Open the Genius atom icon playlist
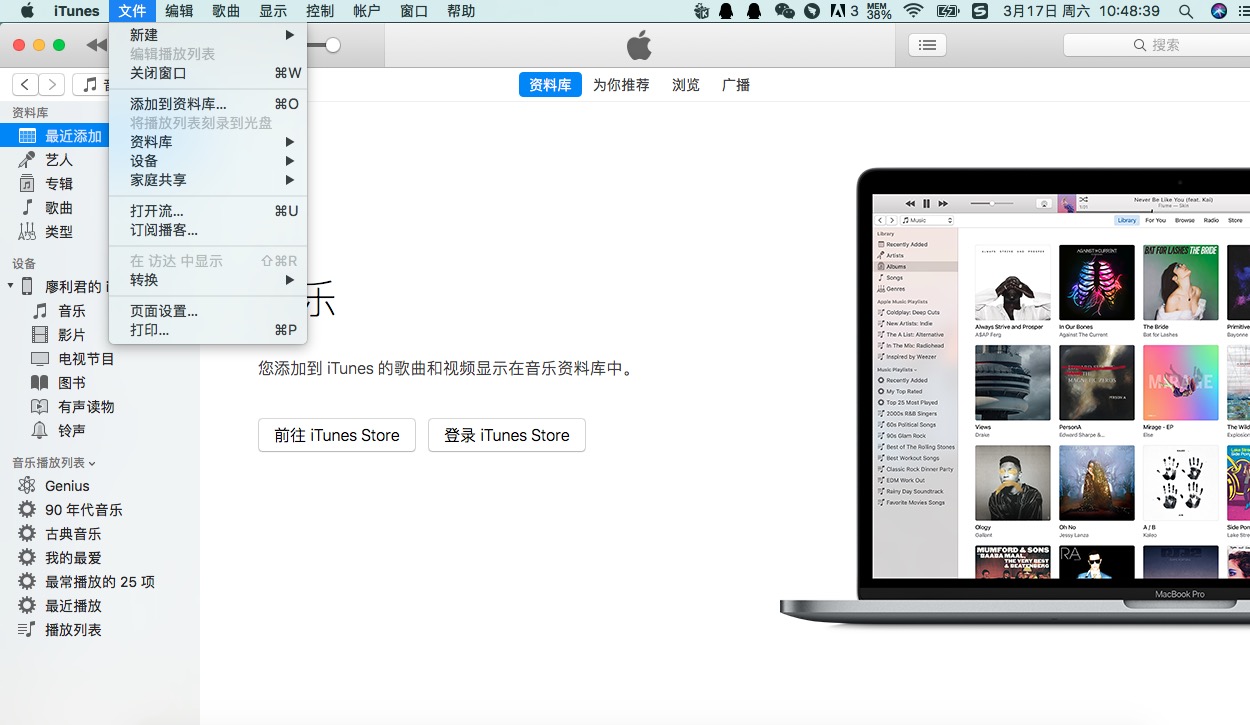The image size is (1250, 725). (27, 486)
